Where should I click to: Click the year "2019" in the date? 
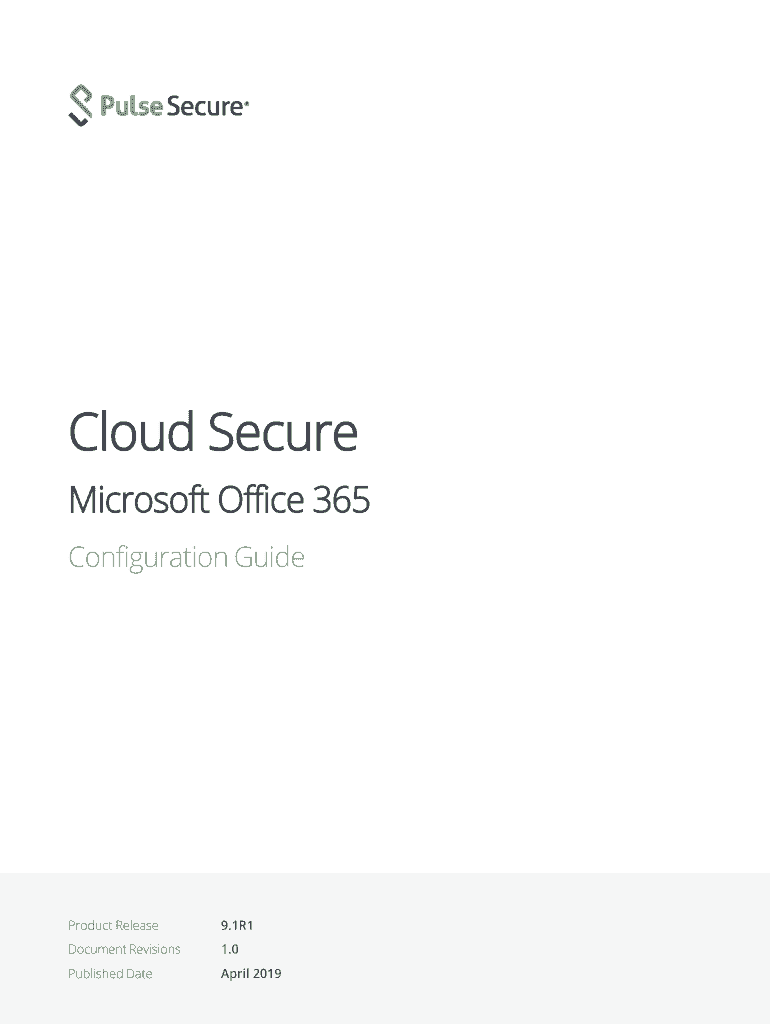tap(267, 973)
